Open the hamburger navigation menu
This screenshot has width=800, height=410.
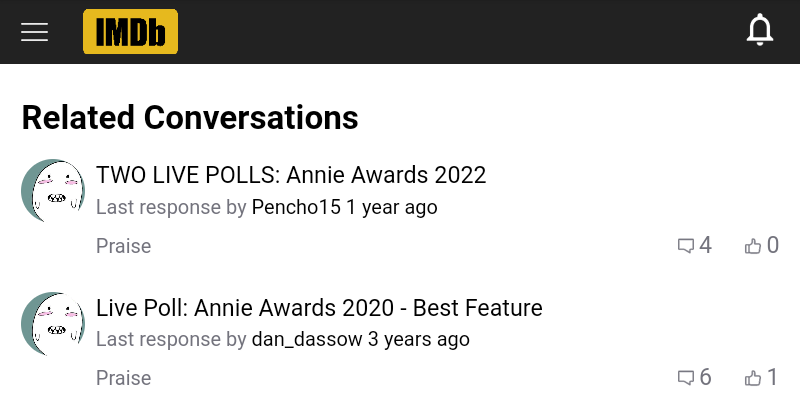click(35, 32)
